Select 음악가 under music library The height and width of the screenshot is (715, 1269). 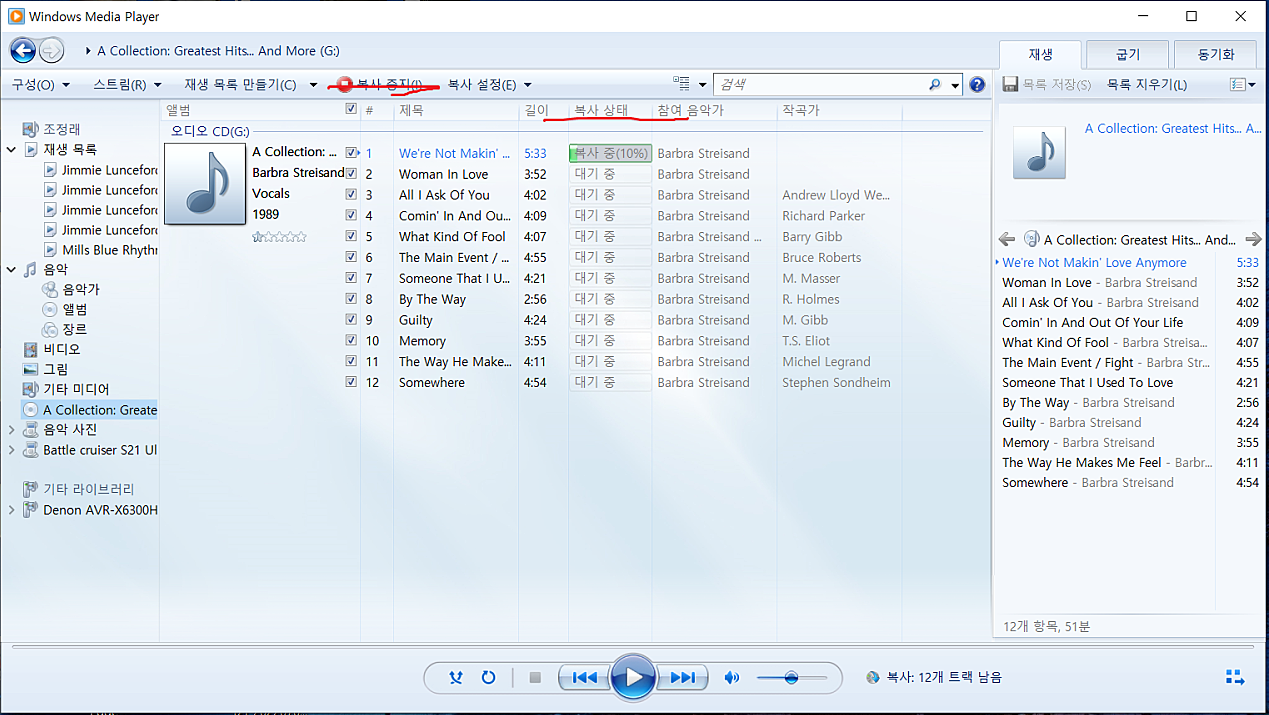coord(81,289)
